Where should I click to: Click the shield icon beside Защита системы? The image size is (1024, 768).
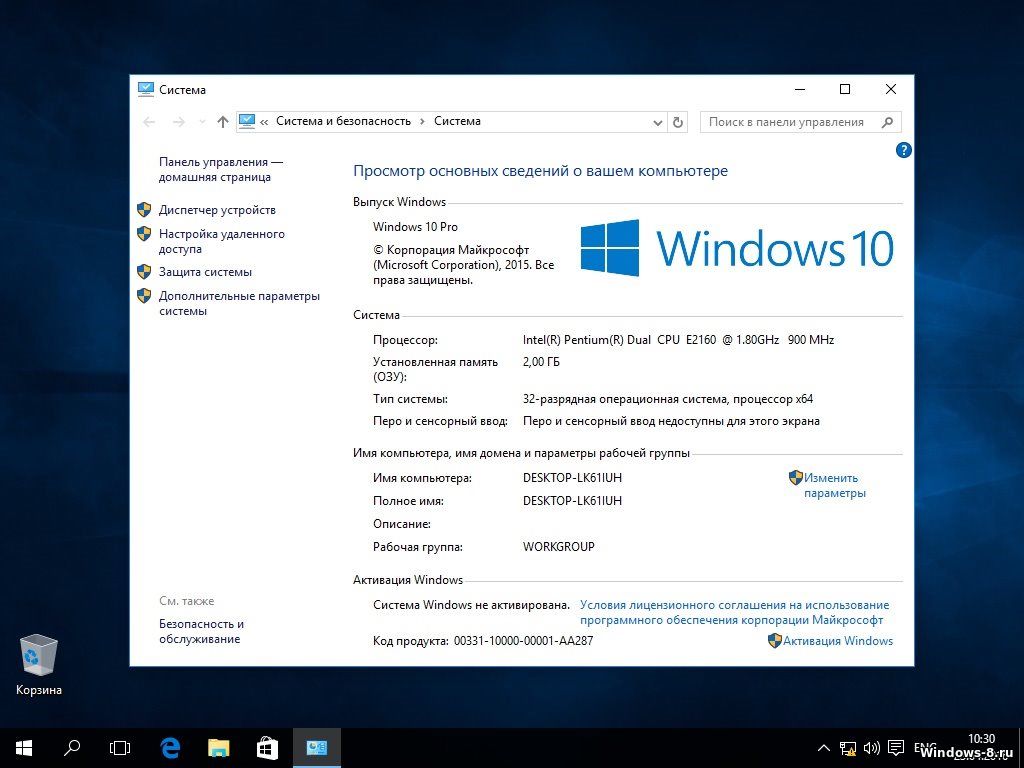(x=144, y=272)
